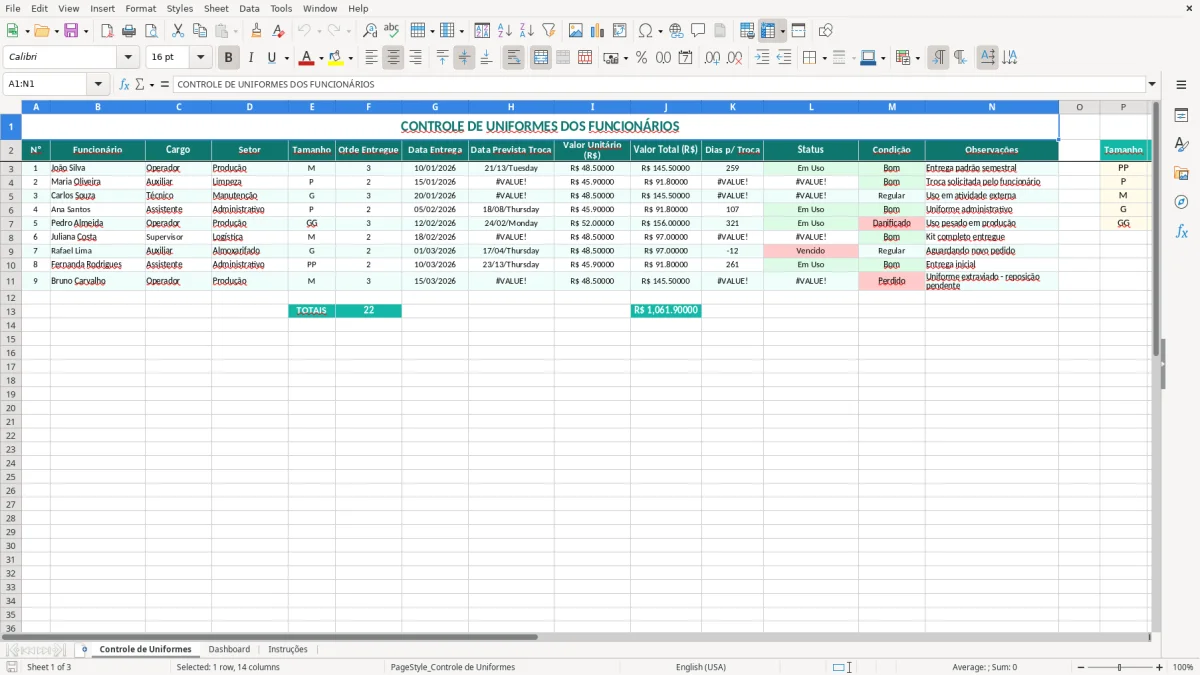Click the formula input line
The height and width of the screenshot is (675, 1200).
(659, 84)
